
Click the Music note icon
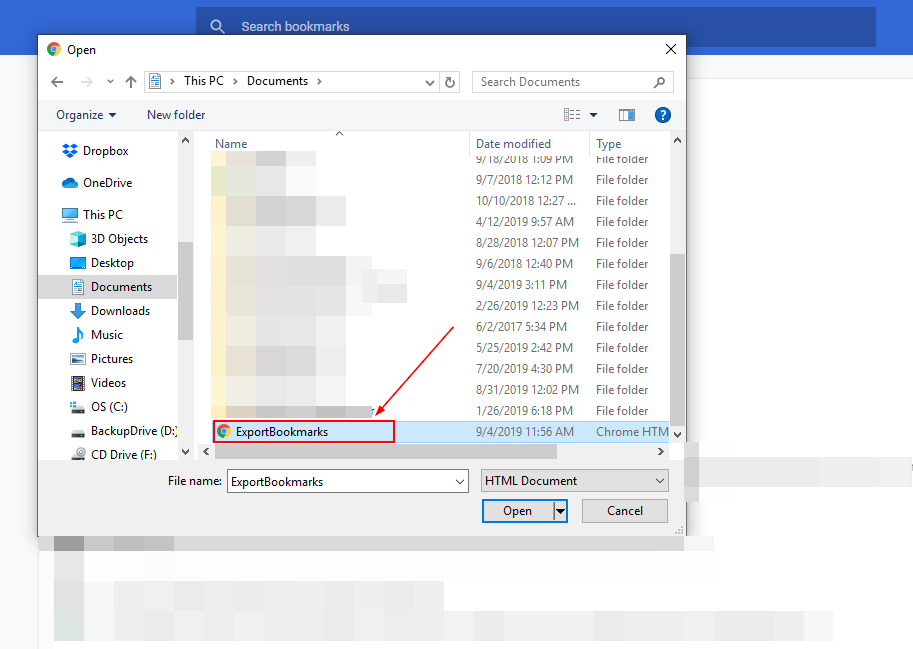[x=77, y=335]
